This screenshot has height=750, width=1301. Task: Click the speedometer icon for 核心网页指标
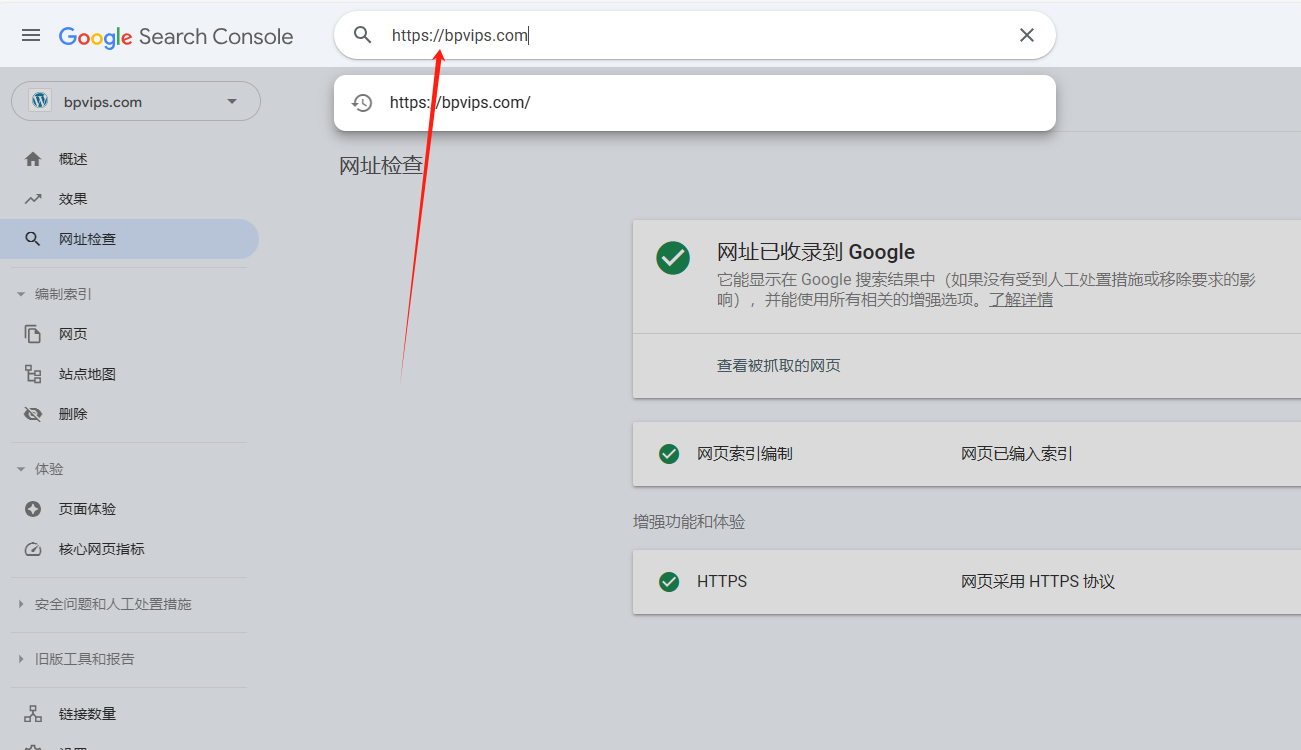(33, 549)
